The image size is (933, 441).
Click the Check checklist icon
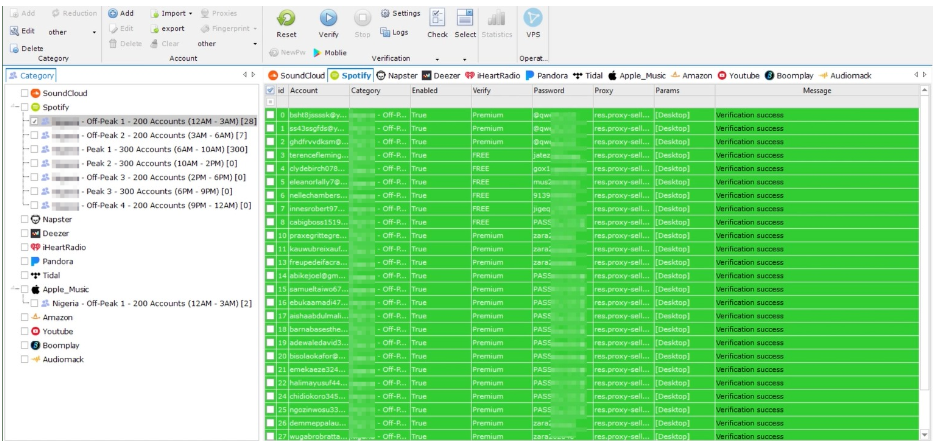click(x=437, y=18)
